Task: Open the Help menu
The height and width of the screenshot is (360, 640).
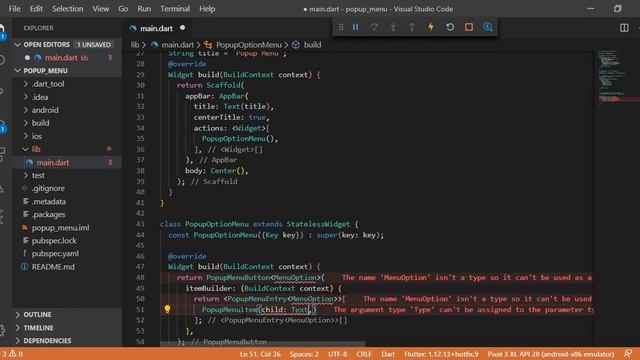Action: 207,9
